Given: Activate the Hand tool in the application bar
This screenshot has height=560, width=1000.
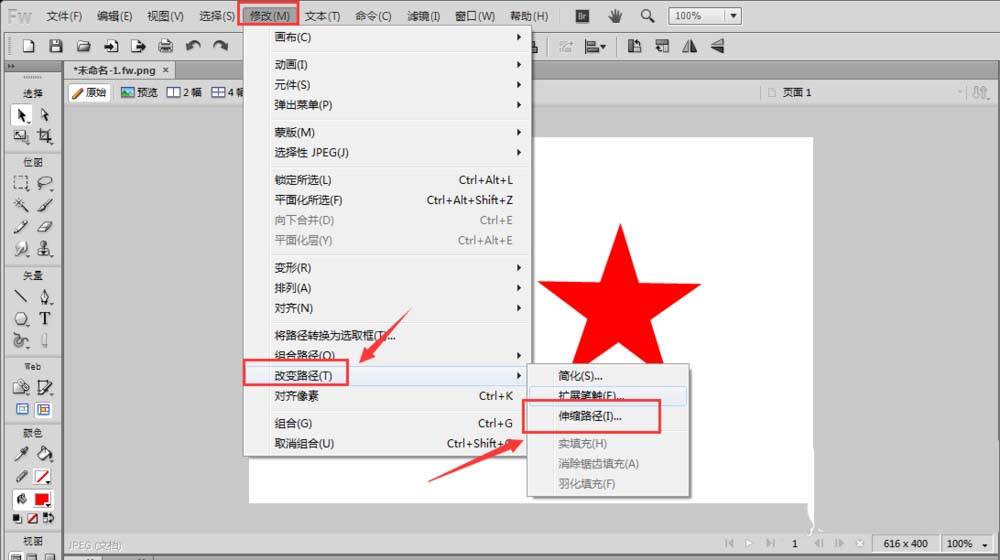Looking at the screenshot, I should coord(616,16).
